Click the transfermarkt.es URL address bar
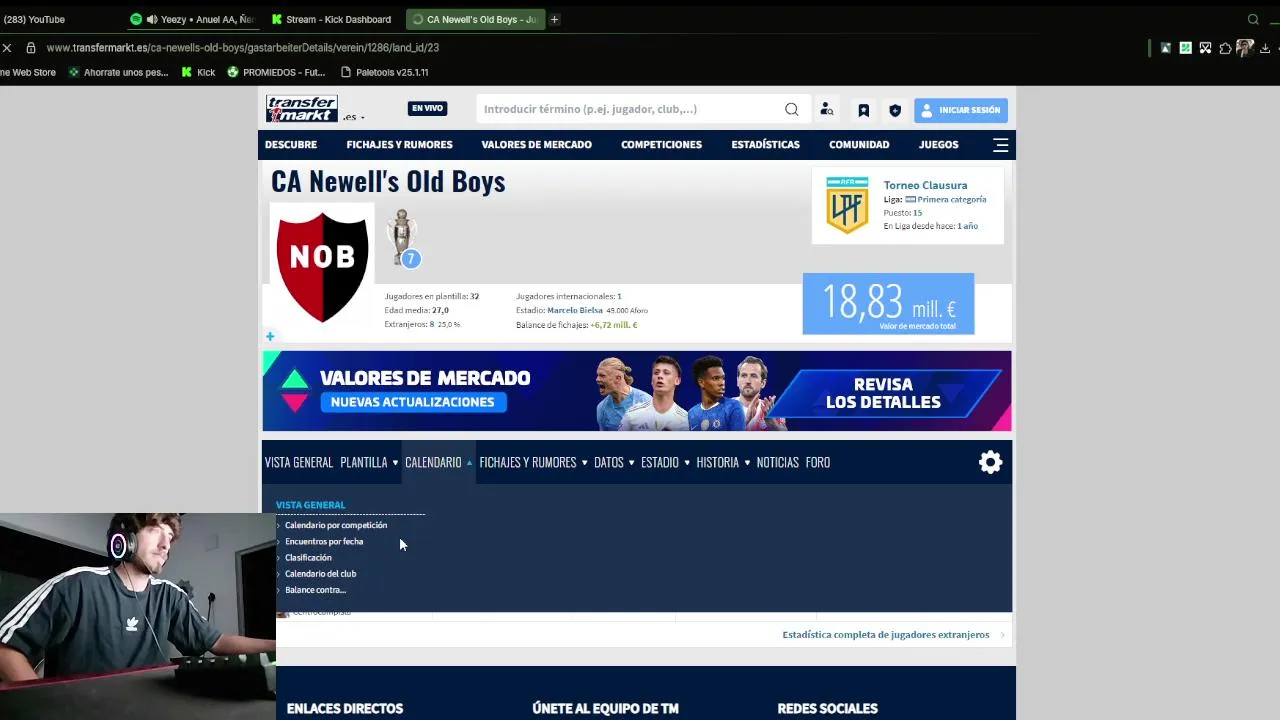The width and height of the screenshot is (1280, 720). (x=243, y=47)
